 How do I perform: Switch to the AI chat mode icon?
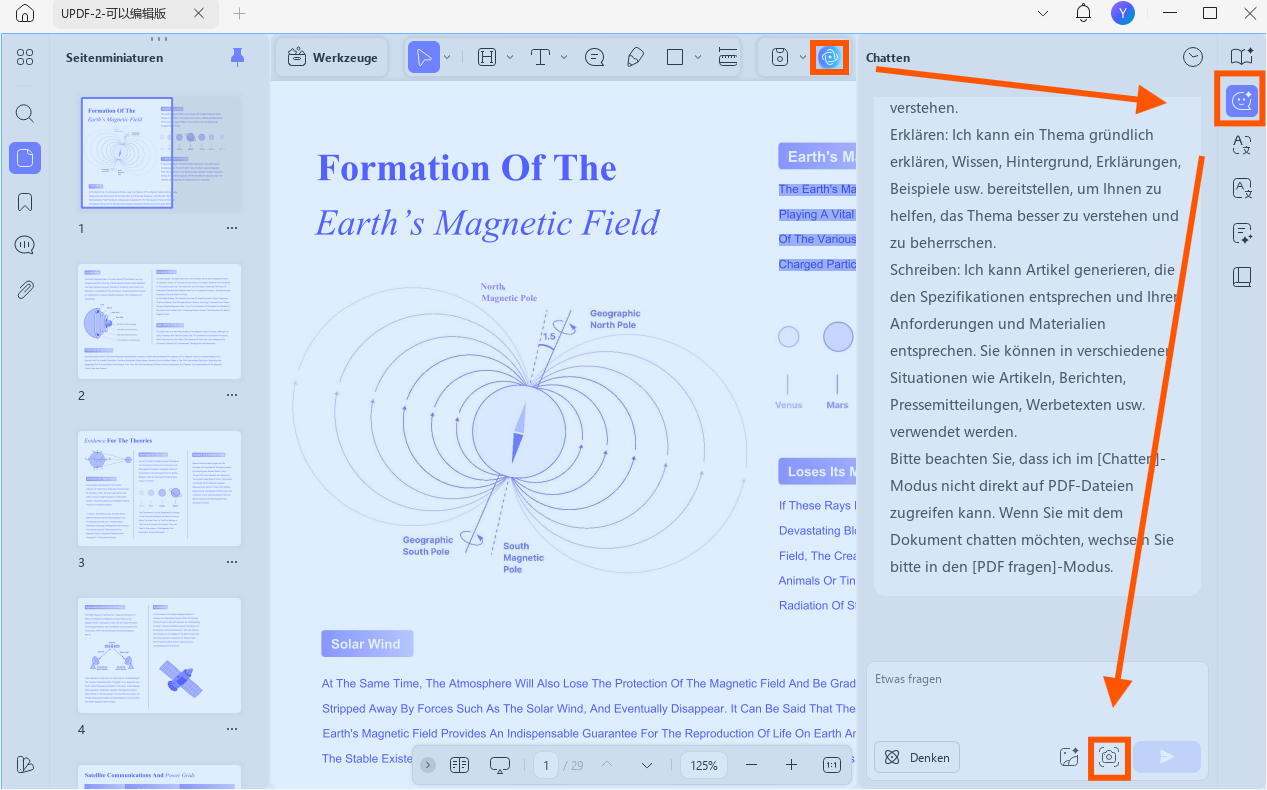click(x=1242, y=100)
